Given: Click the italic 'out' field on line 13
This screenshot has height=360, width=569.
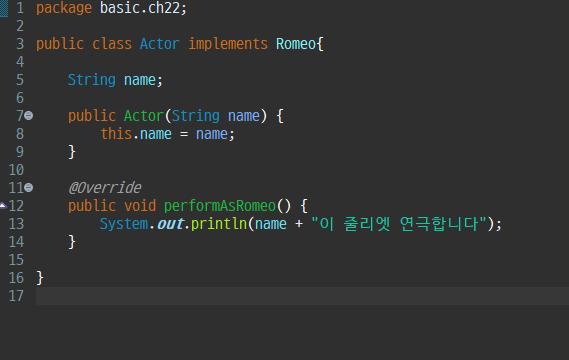Looking at the screenshot, I should [x=170, y=224].
